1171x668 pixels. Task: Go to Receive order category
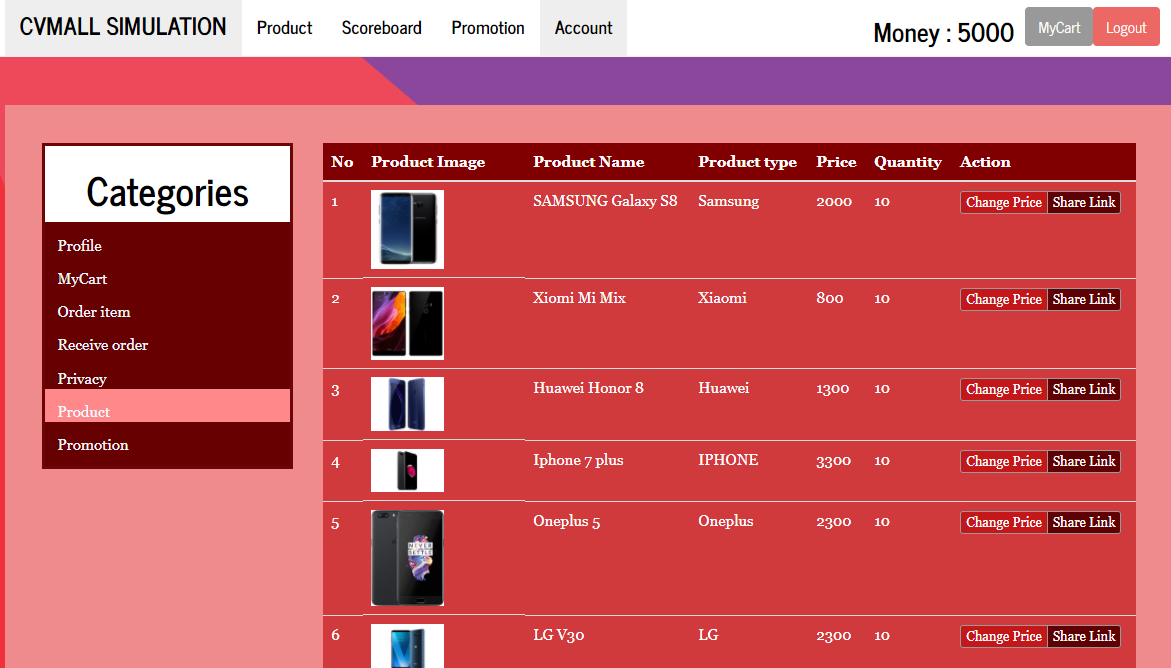pyautogui.click(x=103, y=345)
